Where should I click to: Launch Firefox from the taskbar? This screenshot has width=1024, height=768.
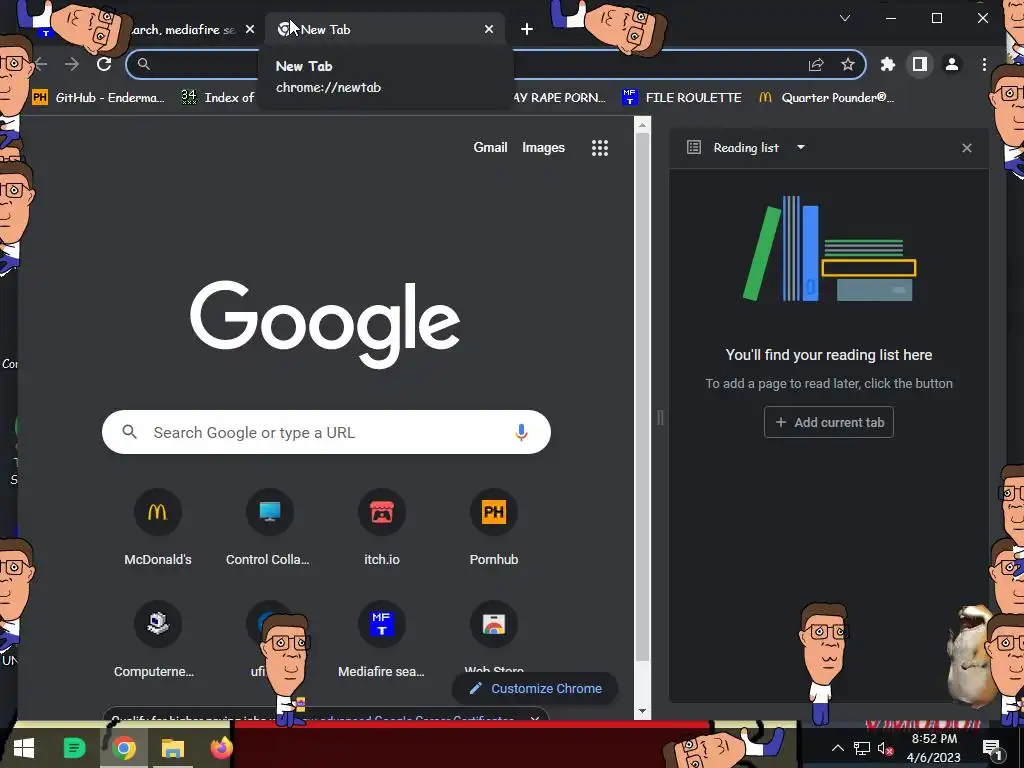[x=221, y=748]
